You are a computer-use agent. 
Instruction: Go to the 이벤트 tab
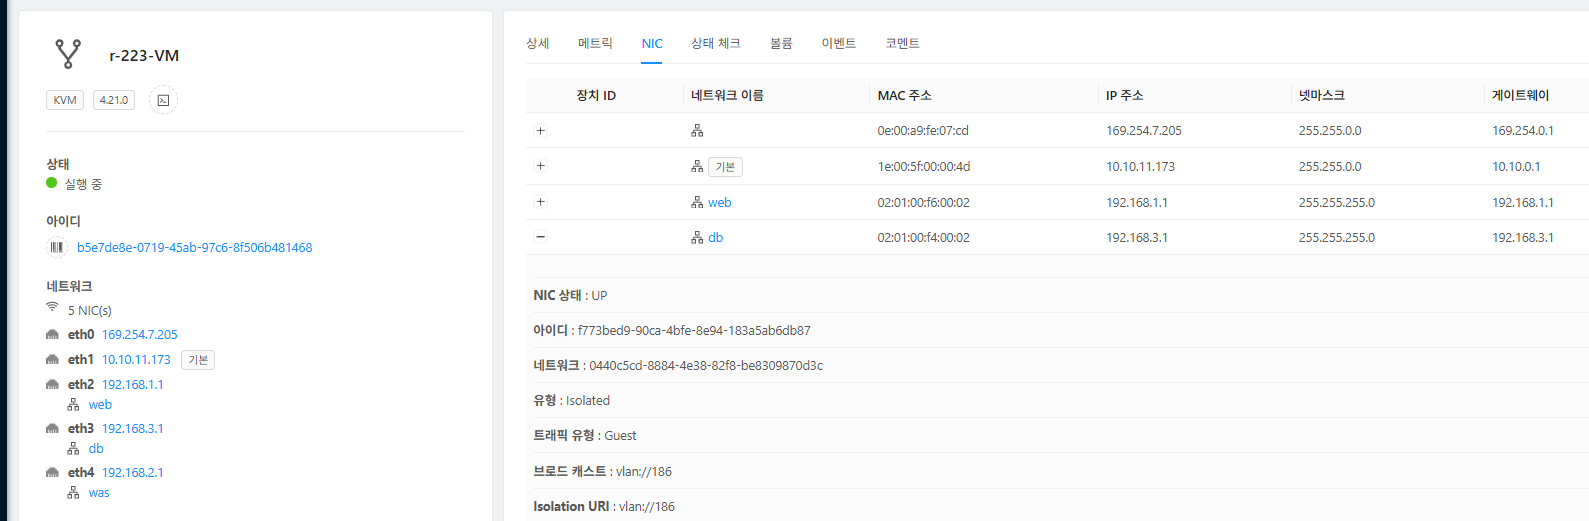tap(838, 43)
